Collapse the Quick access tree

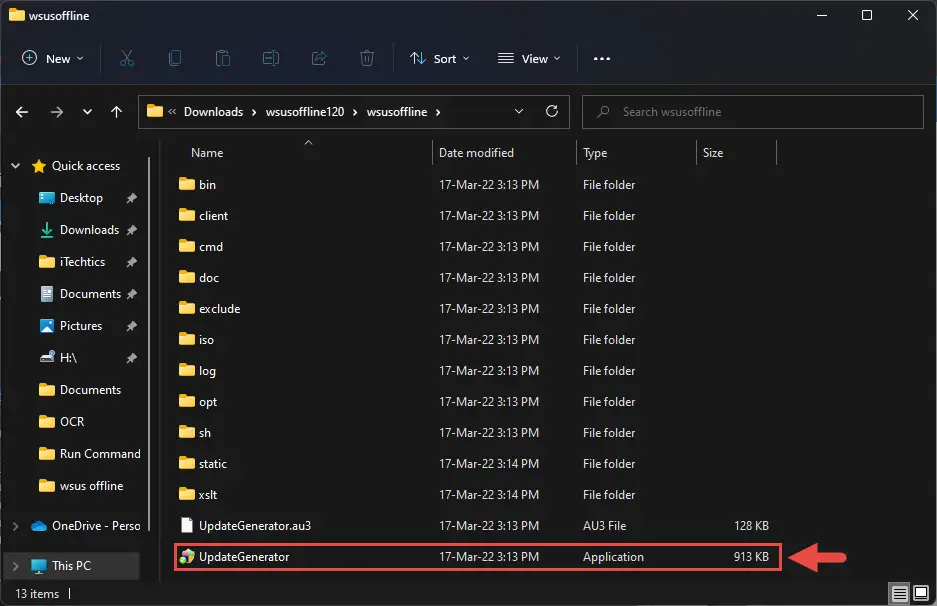pyautogui.click(x=16, y=166)
